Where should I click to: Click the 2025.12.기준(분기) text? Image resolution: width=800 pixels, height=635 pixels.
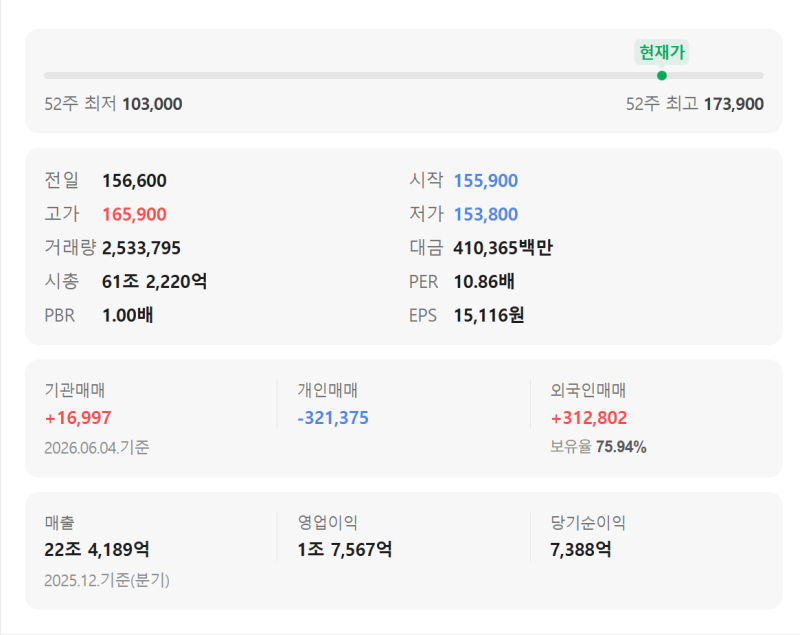(x=107, y=580)
